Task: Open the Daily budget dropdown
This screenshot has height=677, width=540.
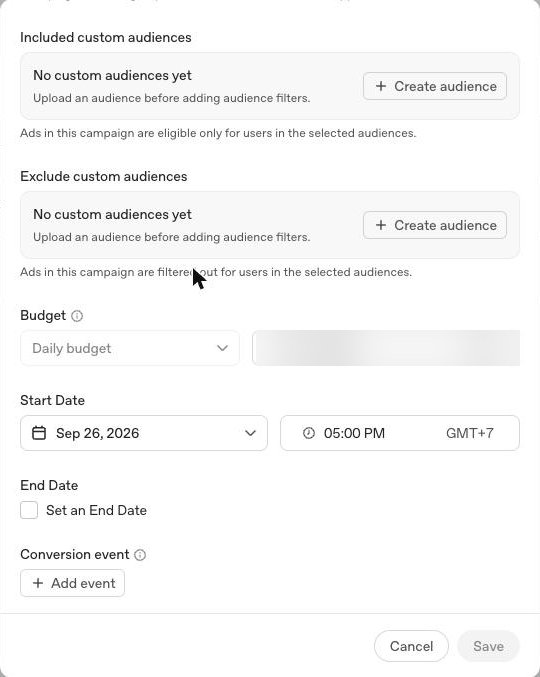Action: click(x=130, y=348)
